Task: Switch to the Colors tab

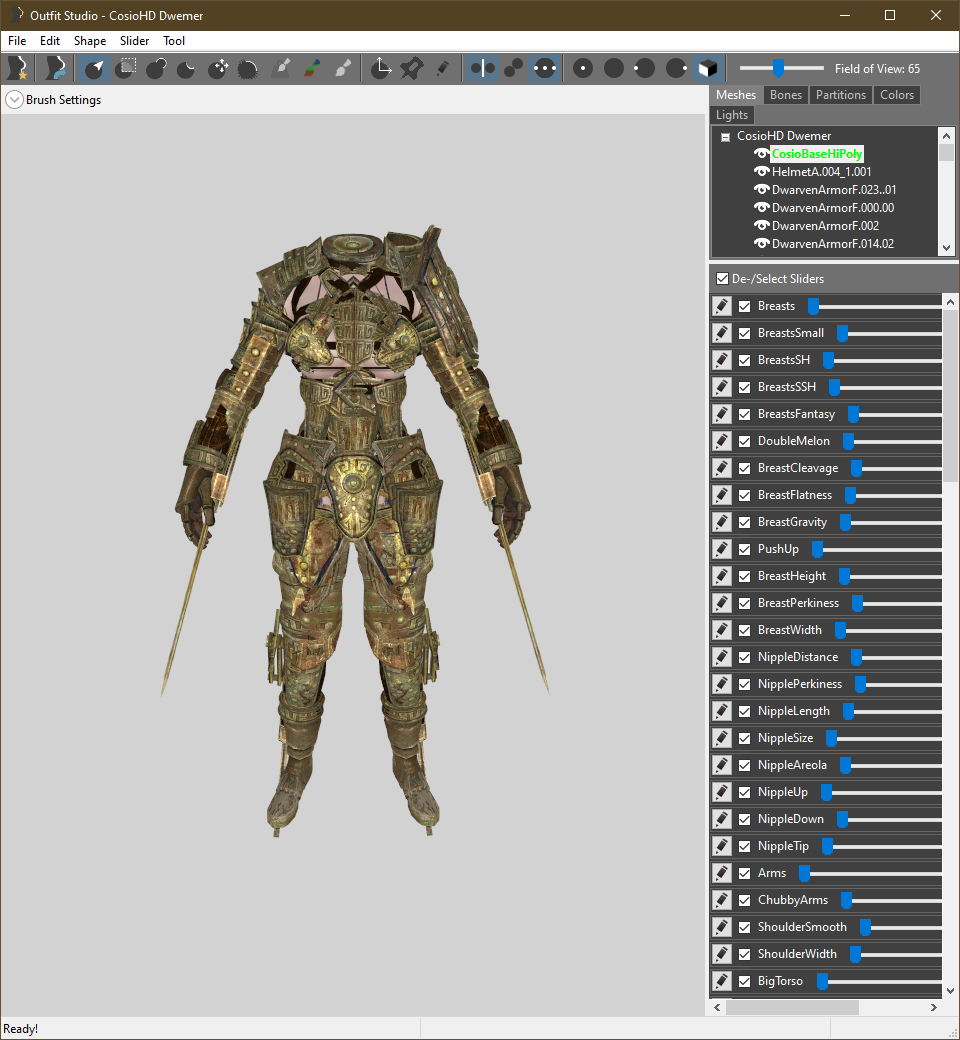Action: [897, 95]
